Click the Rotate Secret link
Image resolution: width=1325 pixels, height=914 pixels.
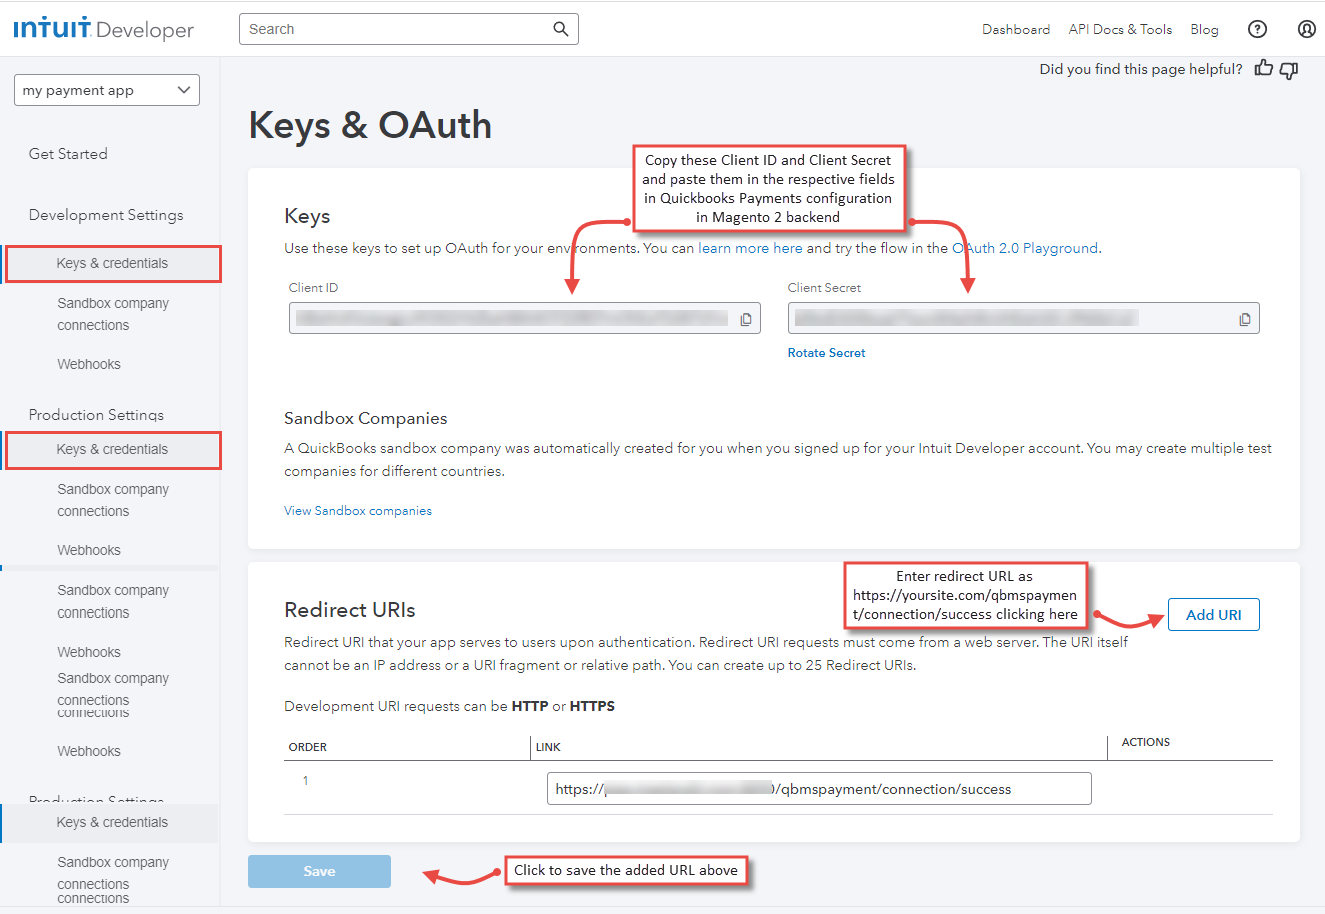tap(826, 353)
